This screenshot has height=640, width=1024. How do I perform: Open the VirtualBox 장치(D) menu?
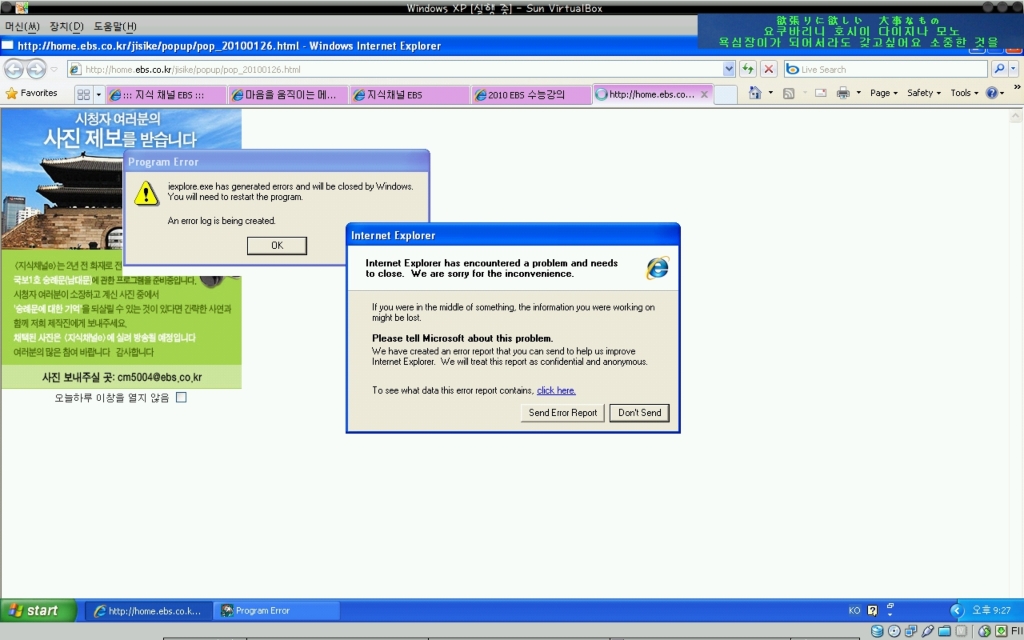click(67, 26)
